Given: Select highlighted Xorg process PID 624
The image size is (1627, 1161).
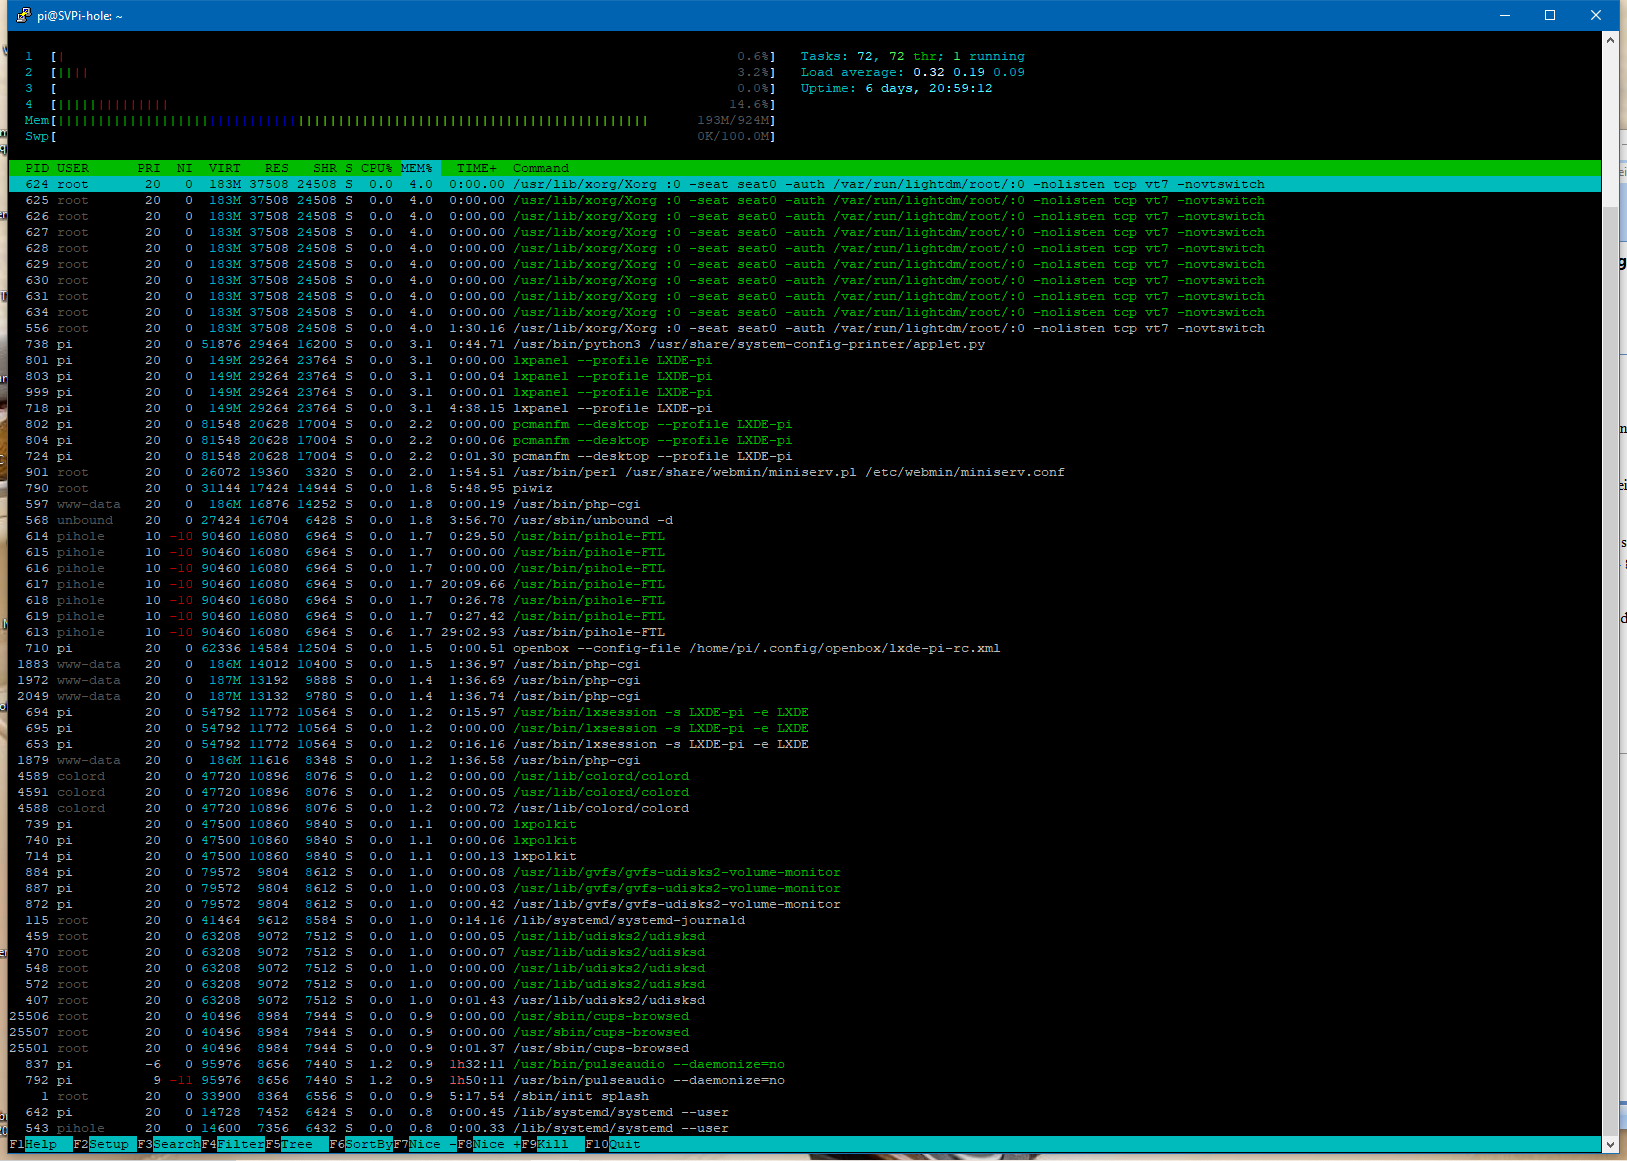Looking at the screenshot, I should [805, 184].
